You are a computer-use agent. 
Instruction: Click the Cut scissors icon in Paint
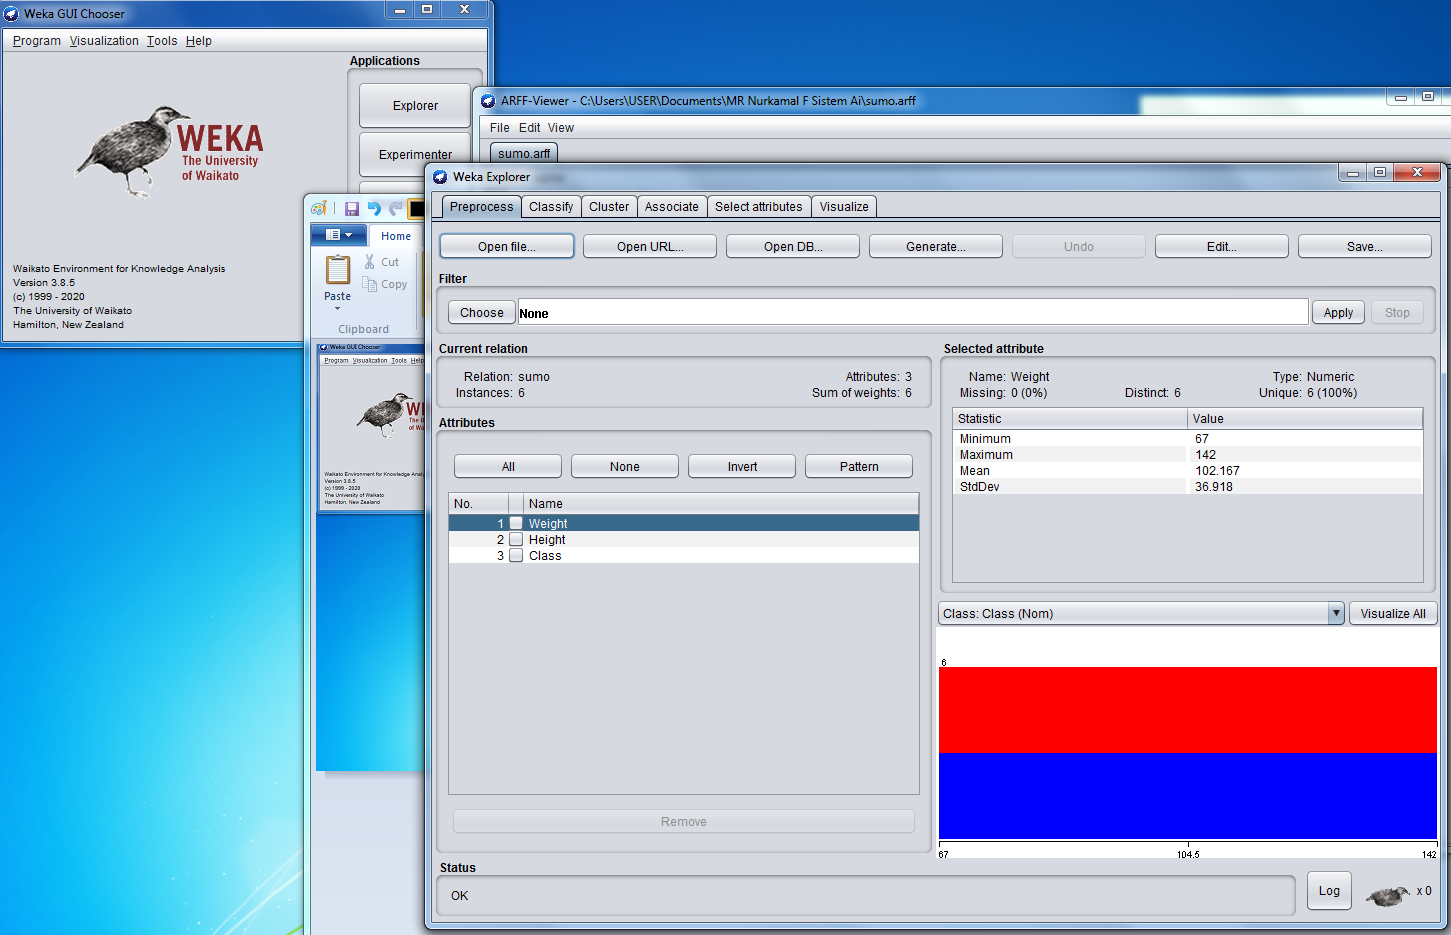370,262
